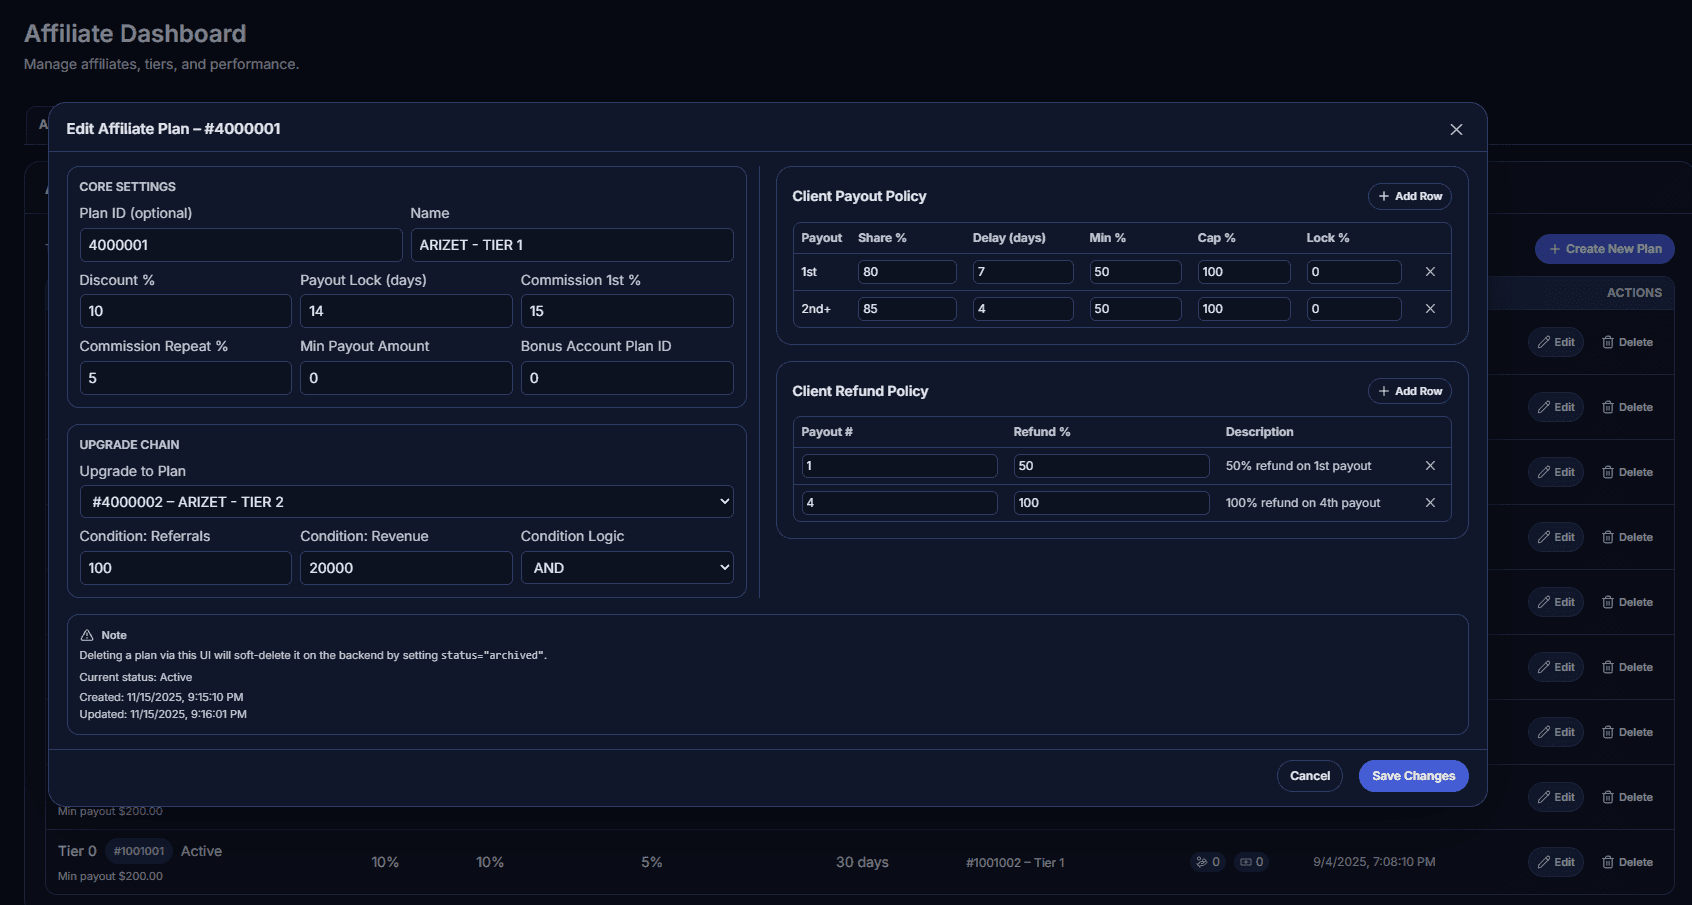Image resolution: width=1692 pixels, height=905 pixels.
Task: Click the Share % field for the 1st payout
Action: coord(906,271)
